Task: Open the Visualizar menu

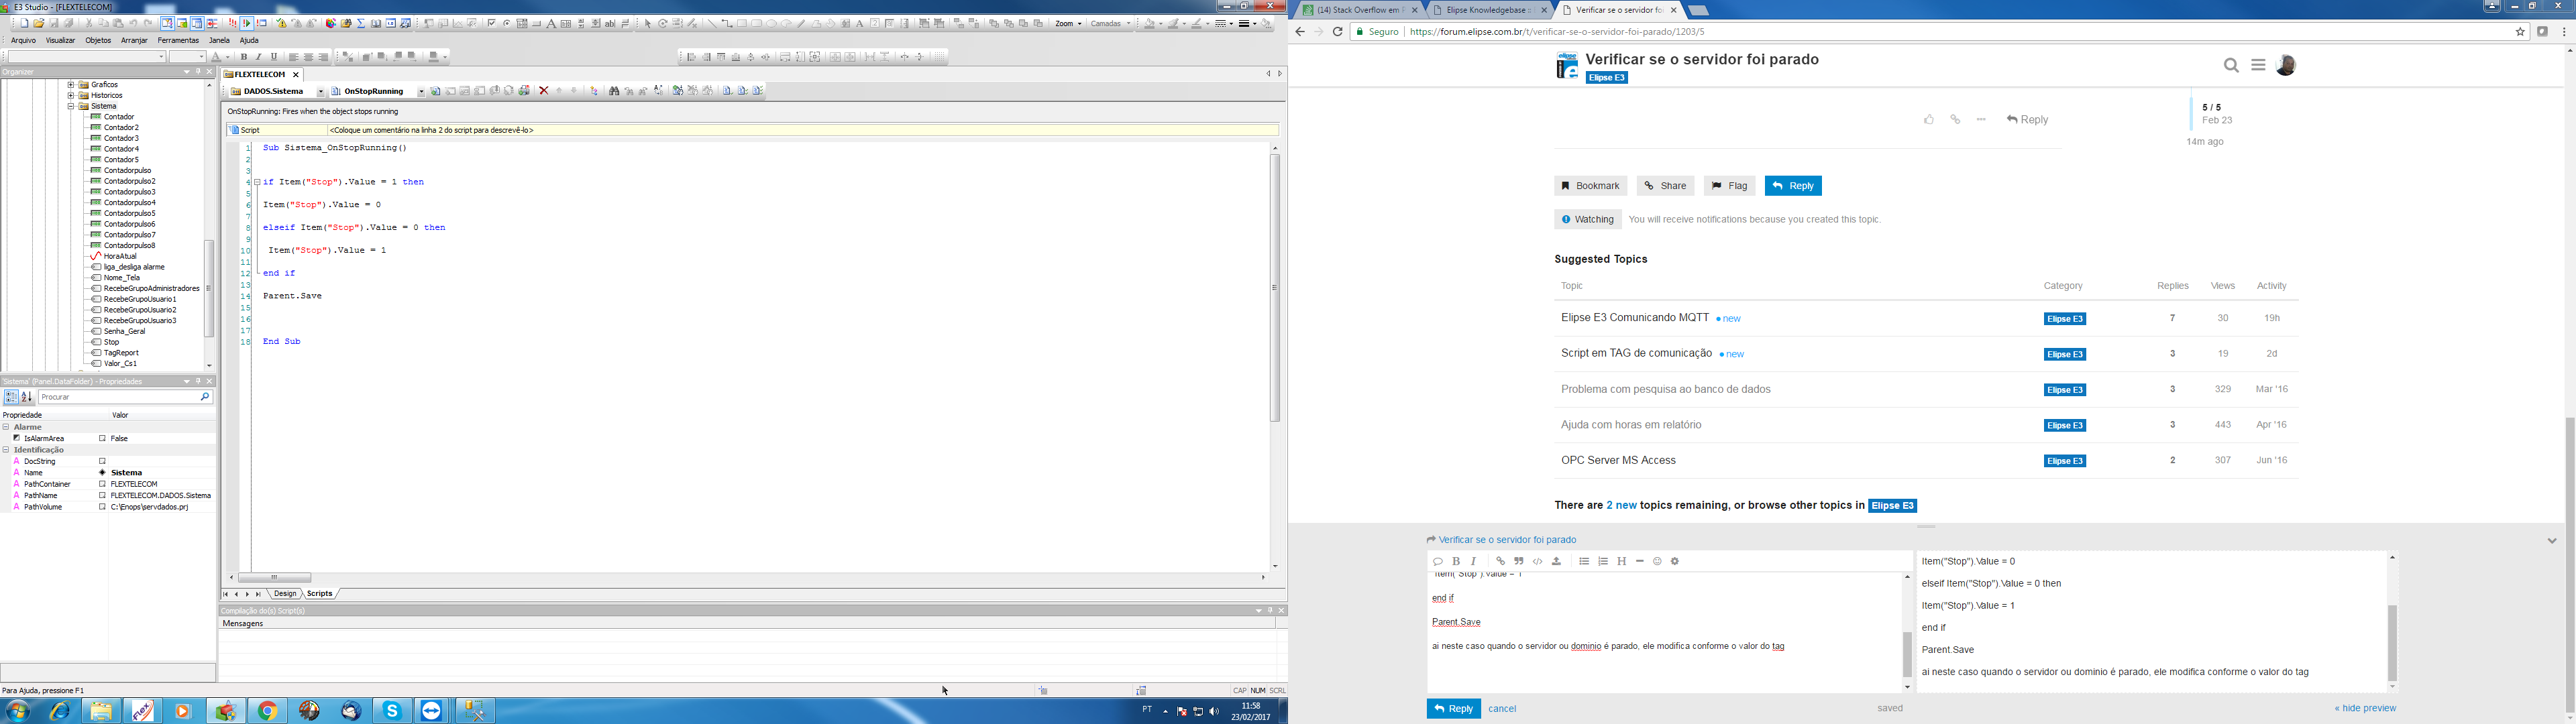Action: [x=60, y=41]
